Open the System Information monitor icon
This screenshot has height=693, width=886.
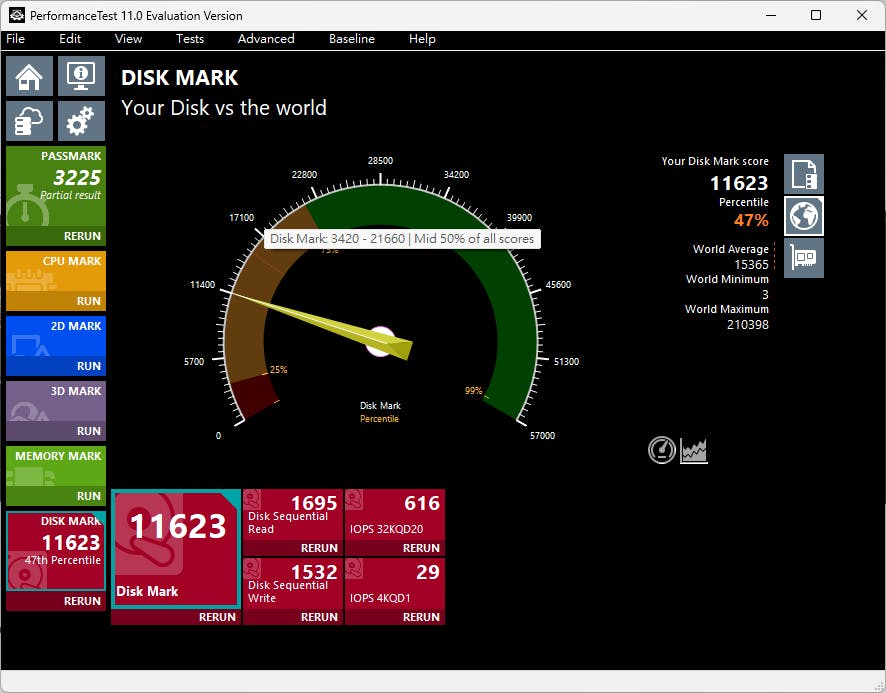(81, 76)
